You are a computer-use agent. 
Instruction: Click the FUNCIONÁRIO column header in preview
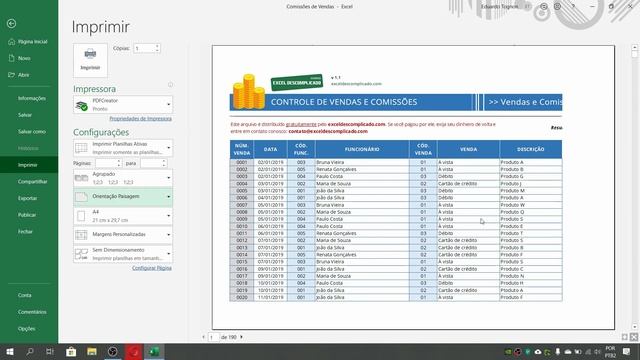[x=362, y=149]
